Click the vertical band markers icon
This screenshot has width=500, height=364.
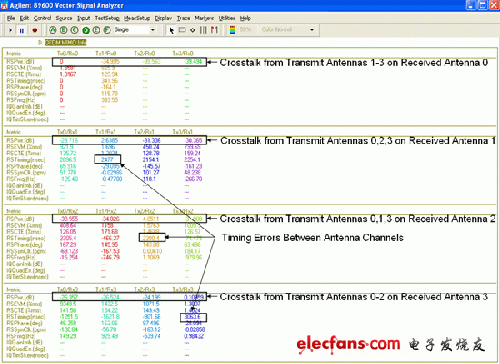203,30
